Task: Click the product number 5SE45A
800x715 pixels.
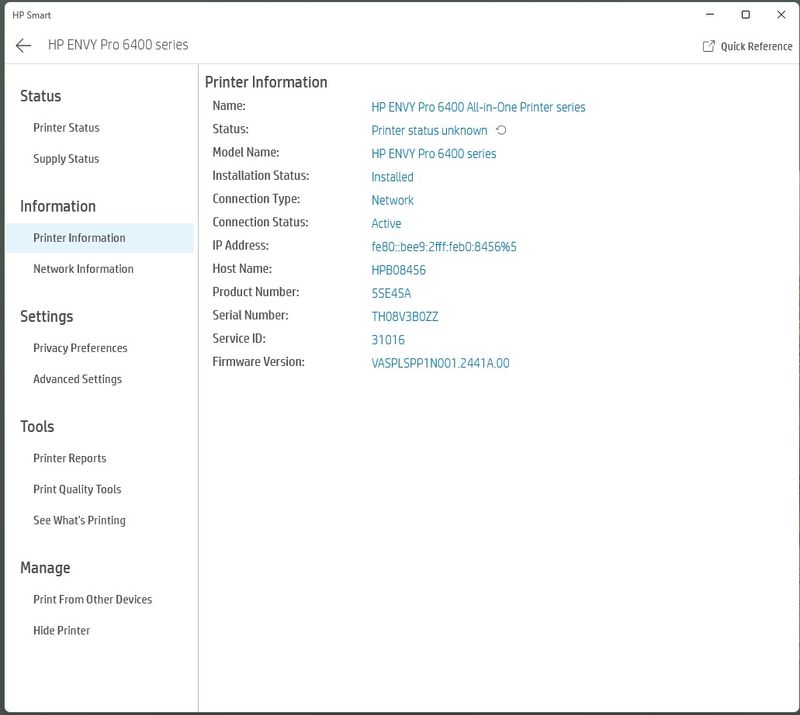Action: pyautogui.click(x=391, y=293)
